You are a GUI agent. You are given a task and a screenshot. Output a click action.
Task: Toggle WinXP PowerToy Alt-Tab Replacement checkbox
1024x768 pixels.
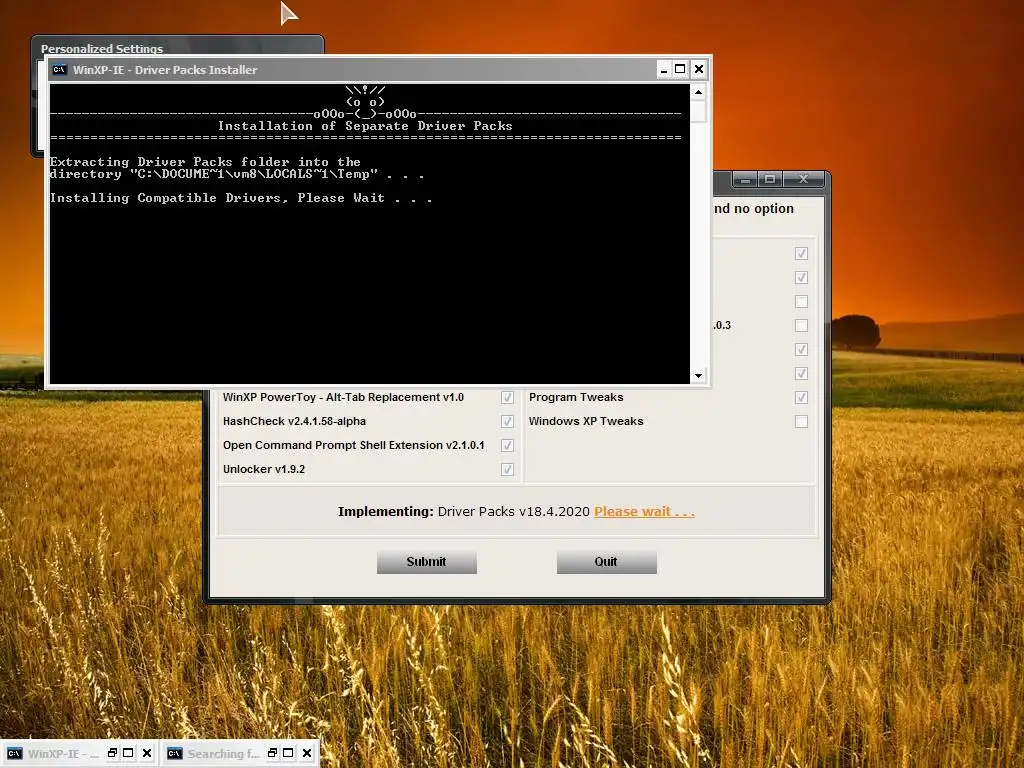click(x=507, y=397)
